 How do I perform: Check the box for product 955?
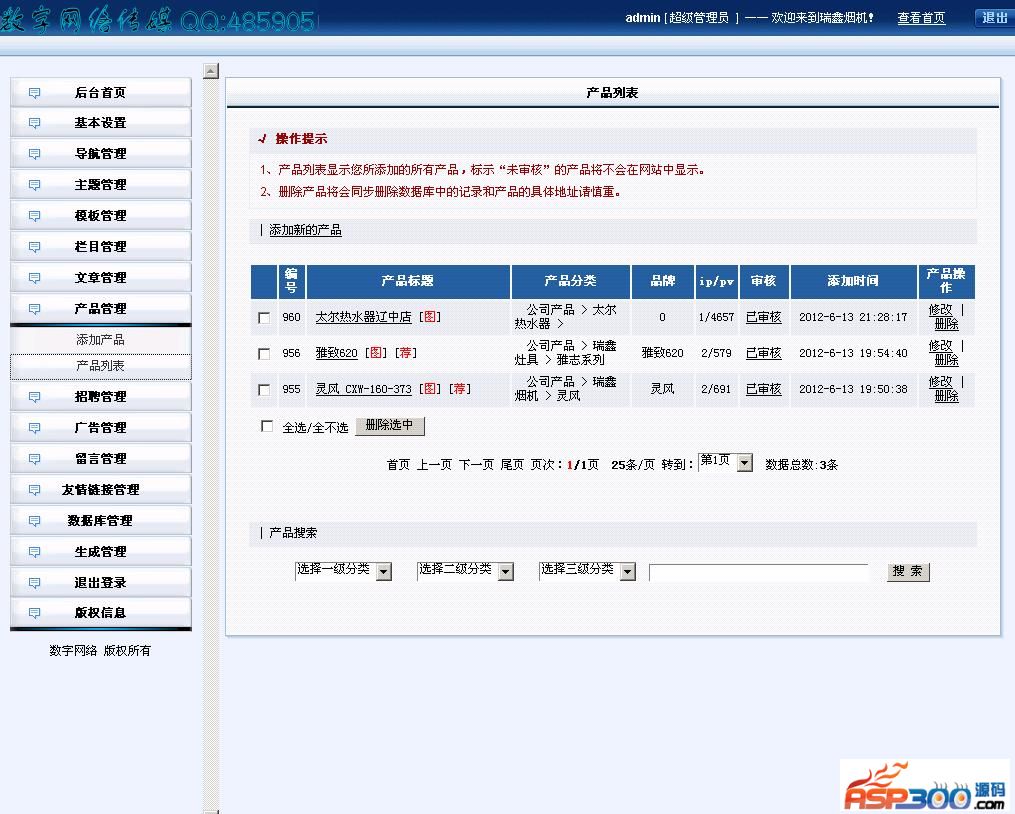point(263,390)
